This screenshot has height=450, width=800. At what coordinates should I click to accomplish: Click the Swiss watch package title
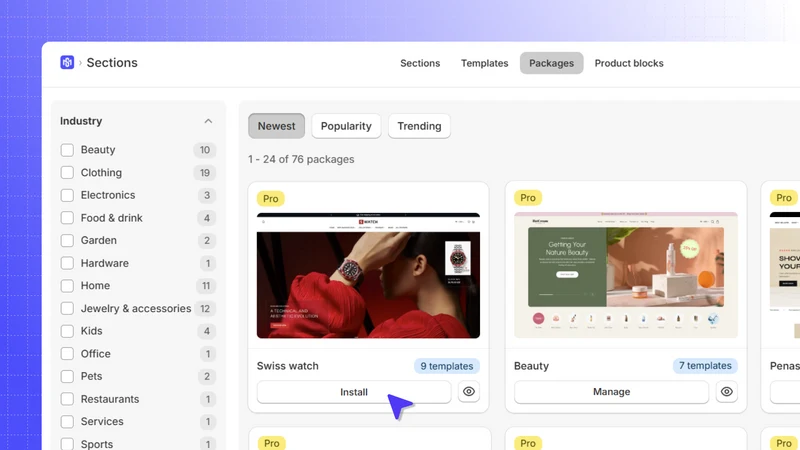(x=288, y=366)
